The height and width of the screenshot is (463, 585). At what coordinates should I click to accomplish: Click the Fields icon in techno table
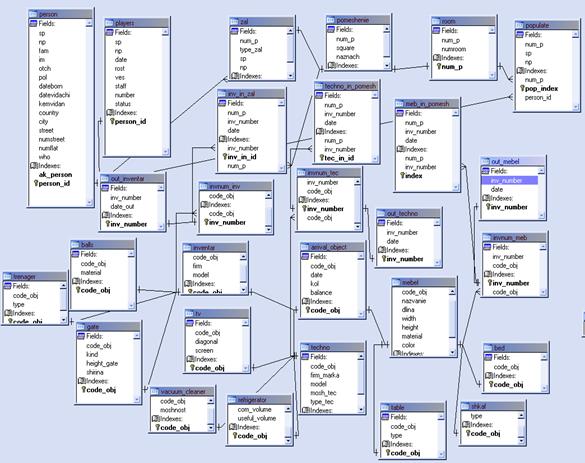(x=305, y=357)
